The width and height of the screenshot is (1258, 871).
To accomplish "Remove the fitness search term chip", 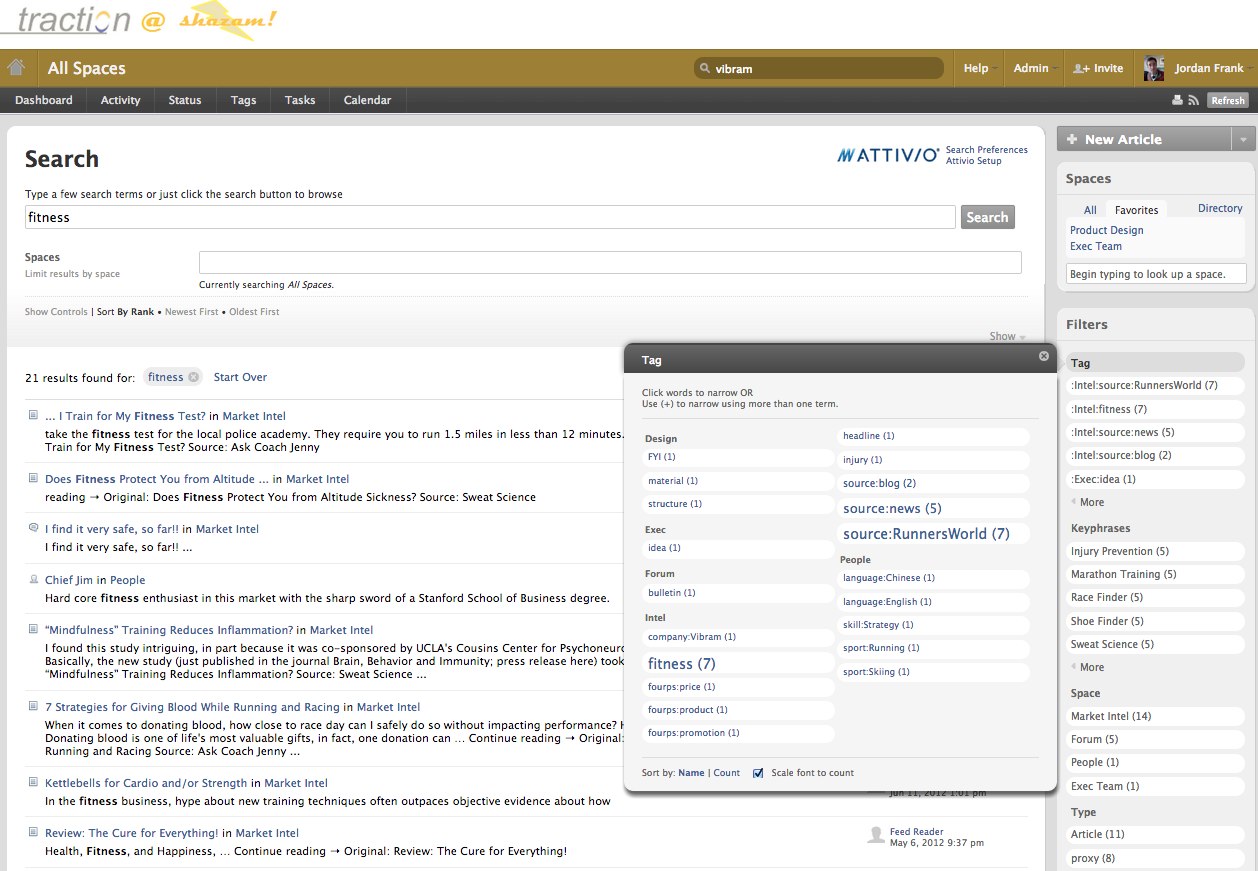I will (x=193, y=377).
